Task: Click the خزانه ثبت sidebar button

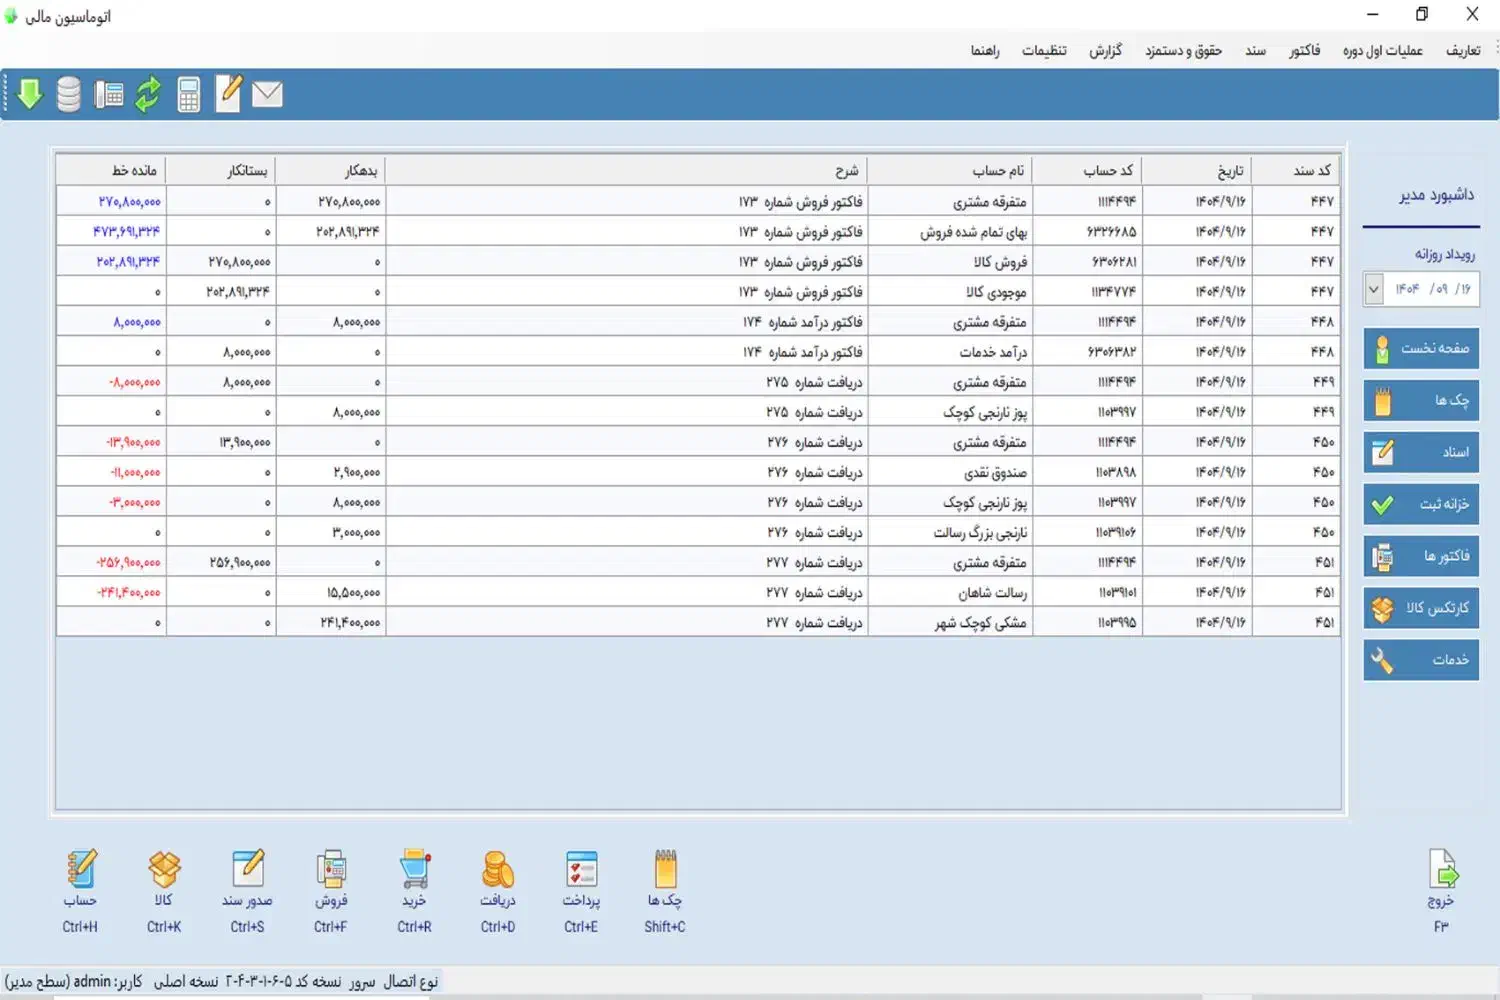Action: 1421,504
